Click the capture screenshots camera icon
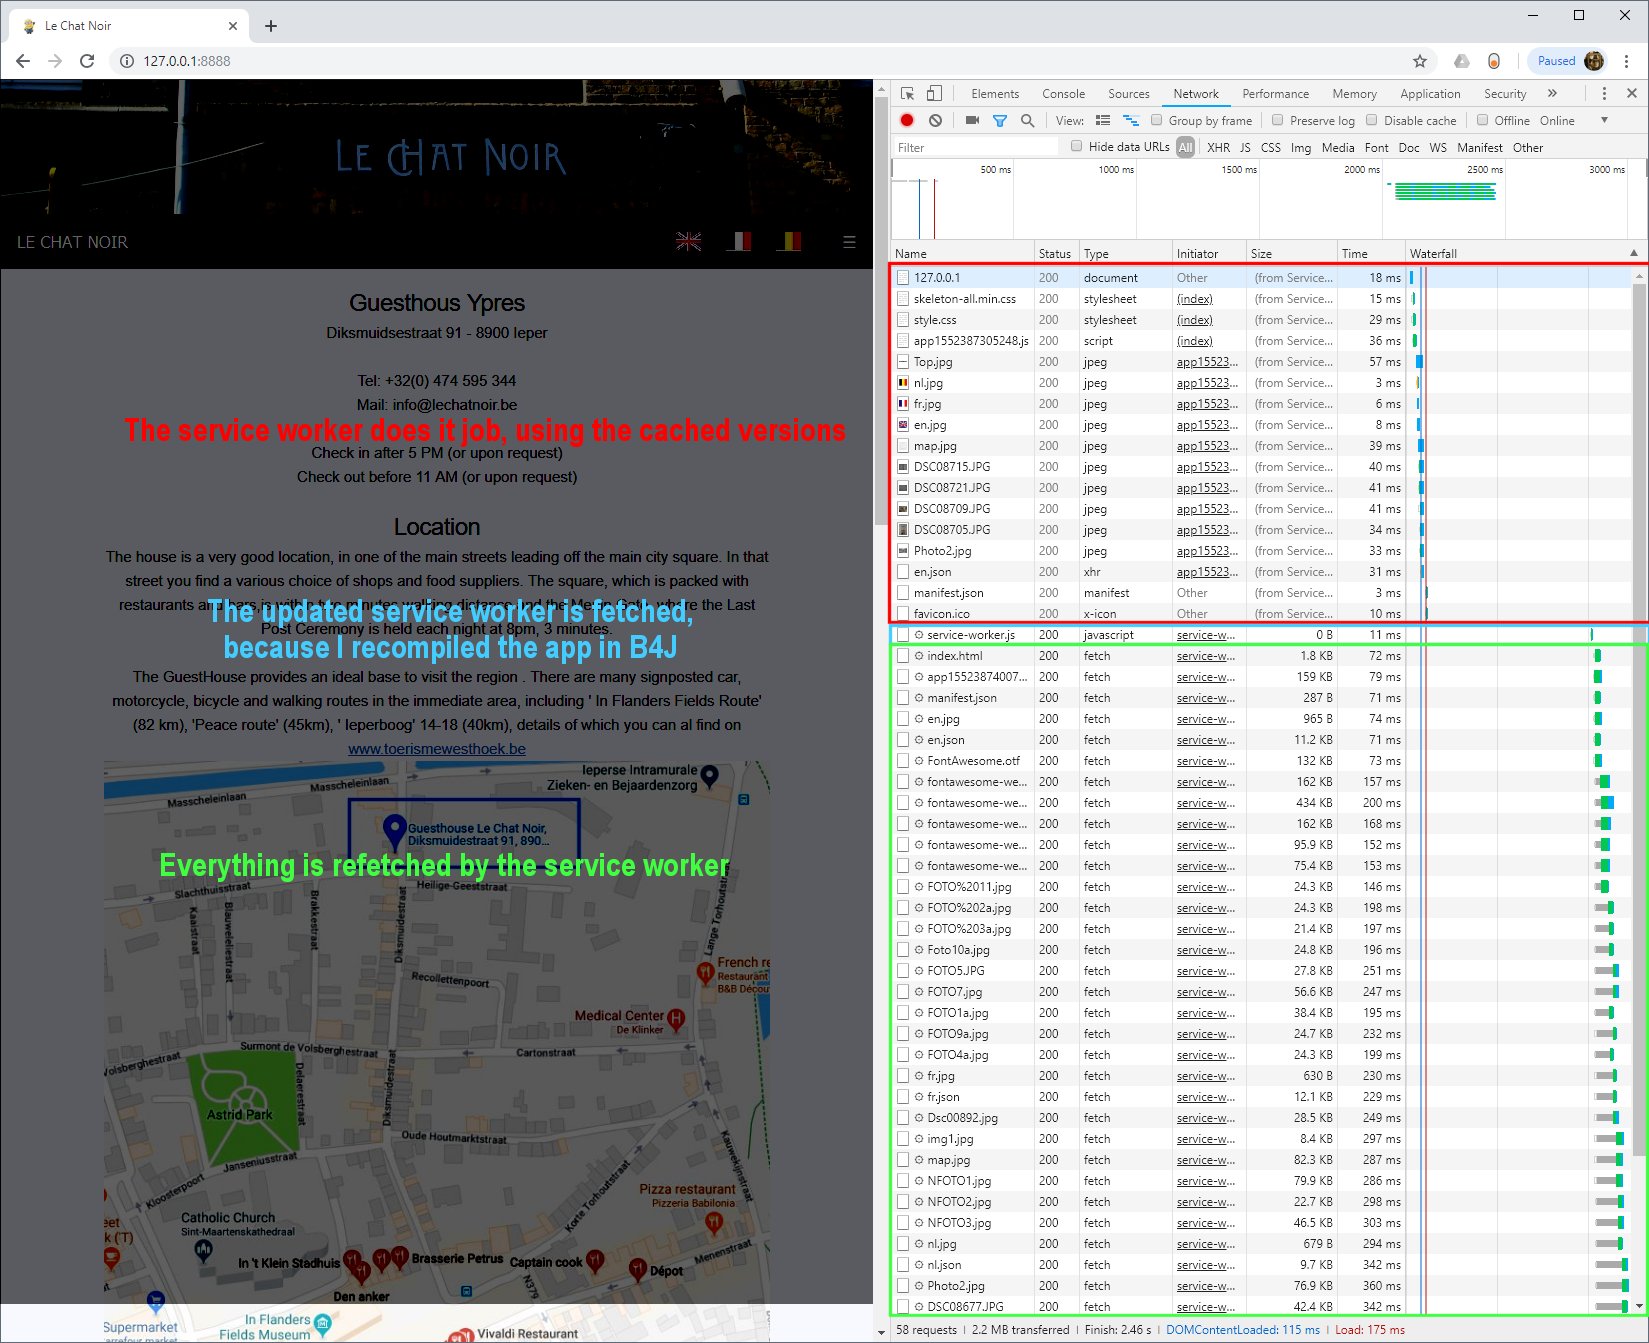This screenshot has height=1343, width=1649. [x=972, y=120]
